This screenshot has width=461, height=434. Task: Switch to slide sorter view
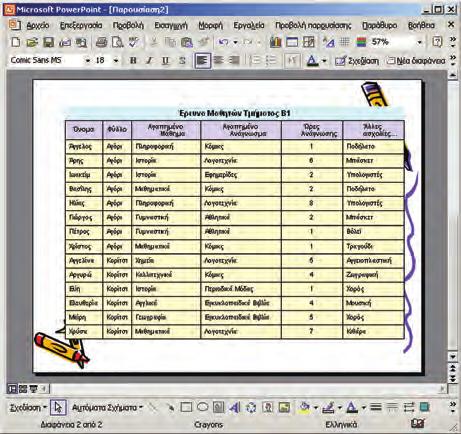[x=23, y=389]
